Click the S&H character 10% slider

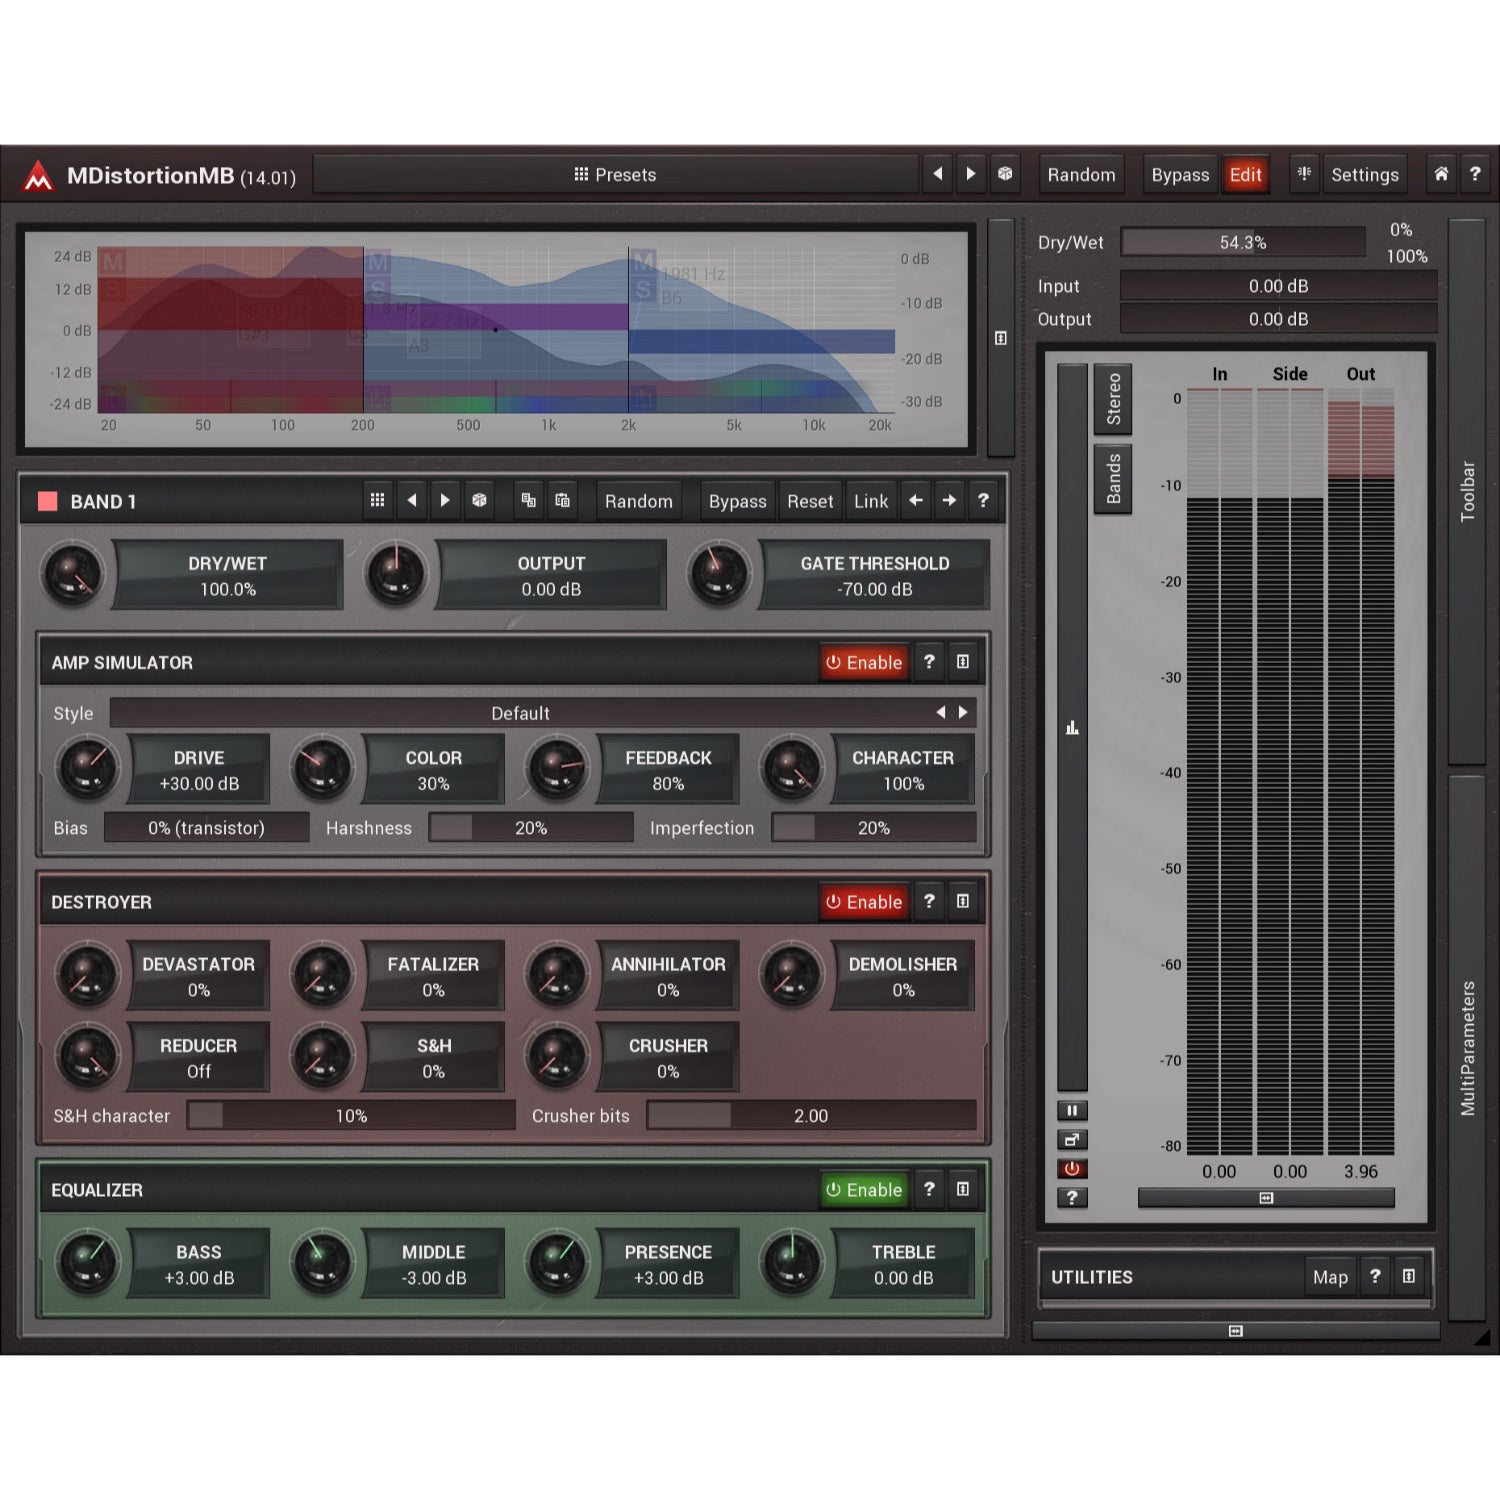(351, 1116)
